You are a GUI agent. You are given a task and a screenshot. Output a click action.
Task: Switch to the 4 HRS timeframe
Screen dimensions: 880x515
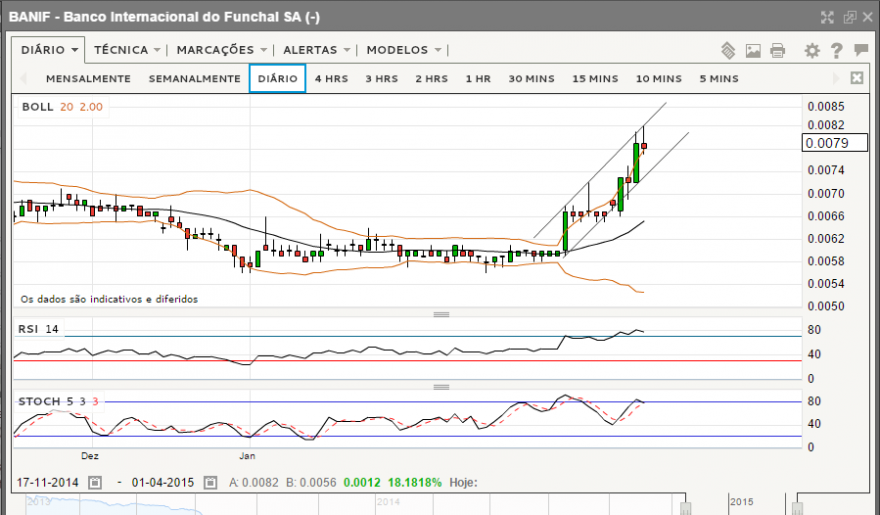point(331,79)
